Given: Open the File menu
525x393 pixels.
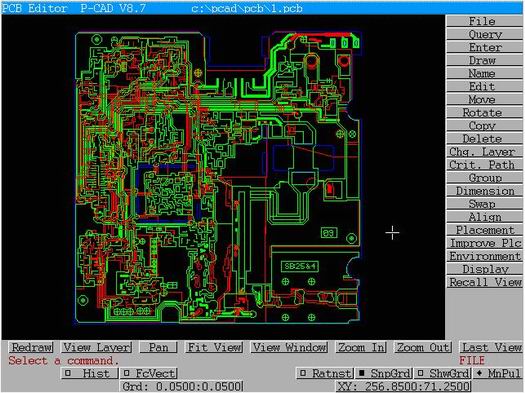Looking at the screenshot, I should [484, 21].
